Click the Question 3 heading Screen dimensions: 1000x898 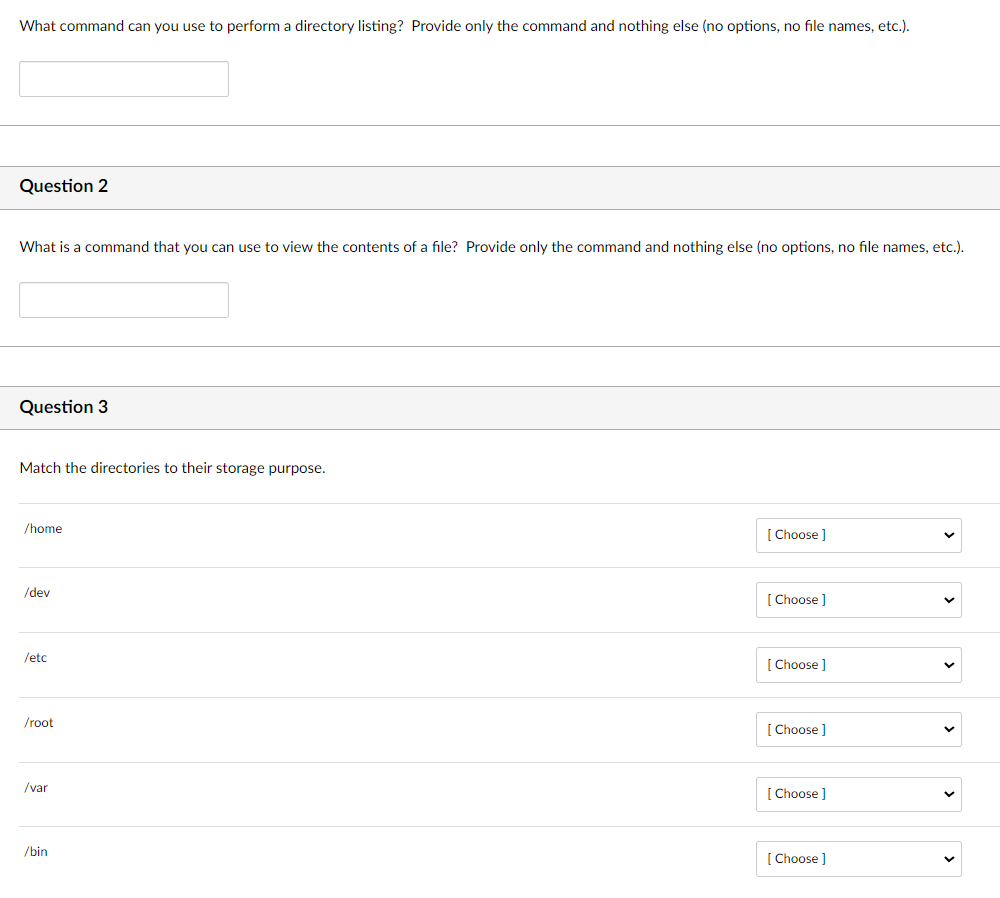click(64, 407)
